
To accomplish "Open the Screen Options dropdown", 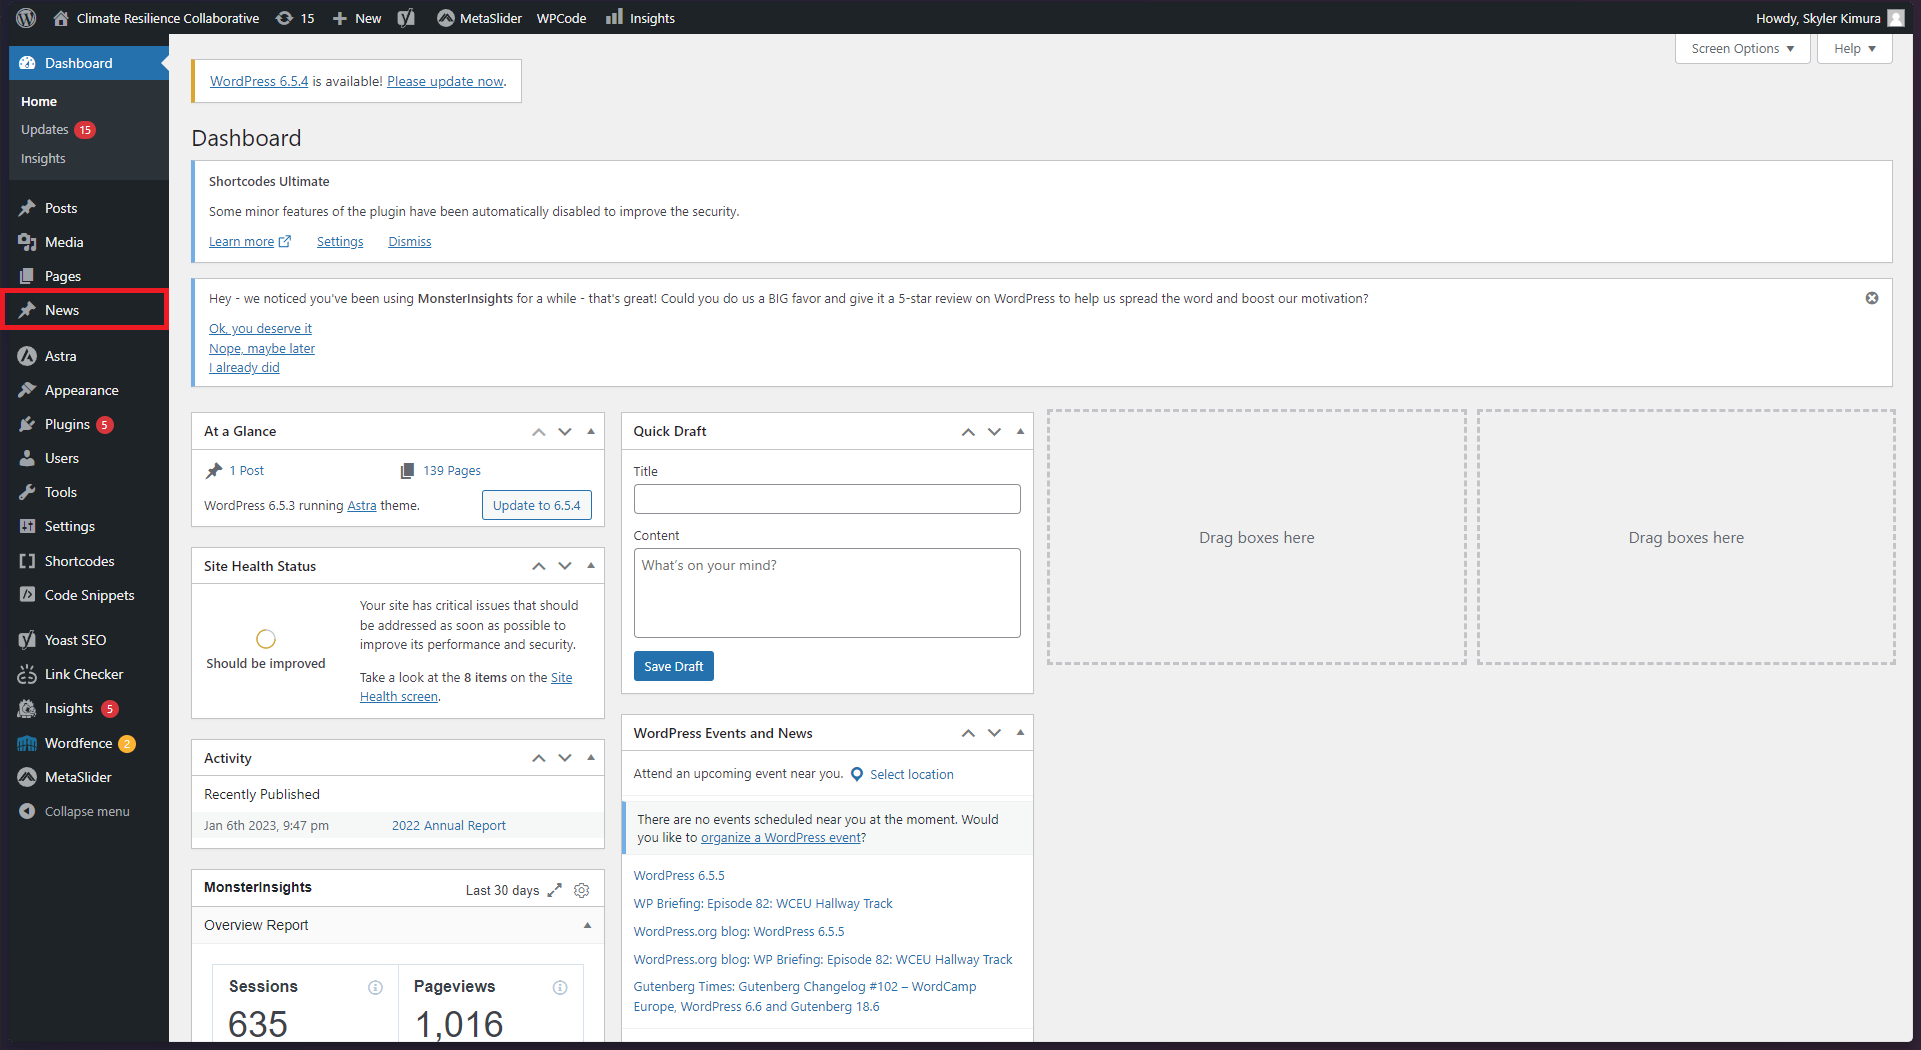I will point(1742,48).
